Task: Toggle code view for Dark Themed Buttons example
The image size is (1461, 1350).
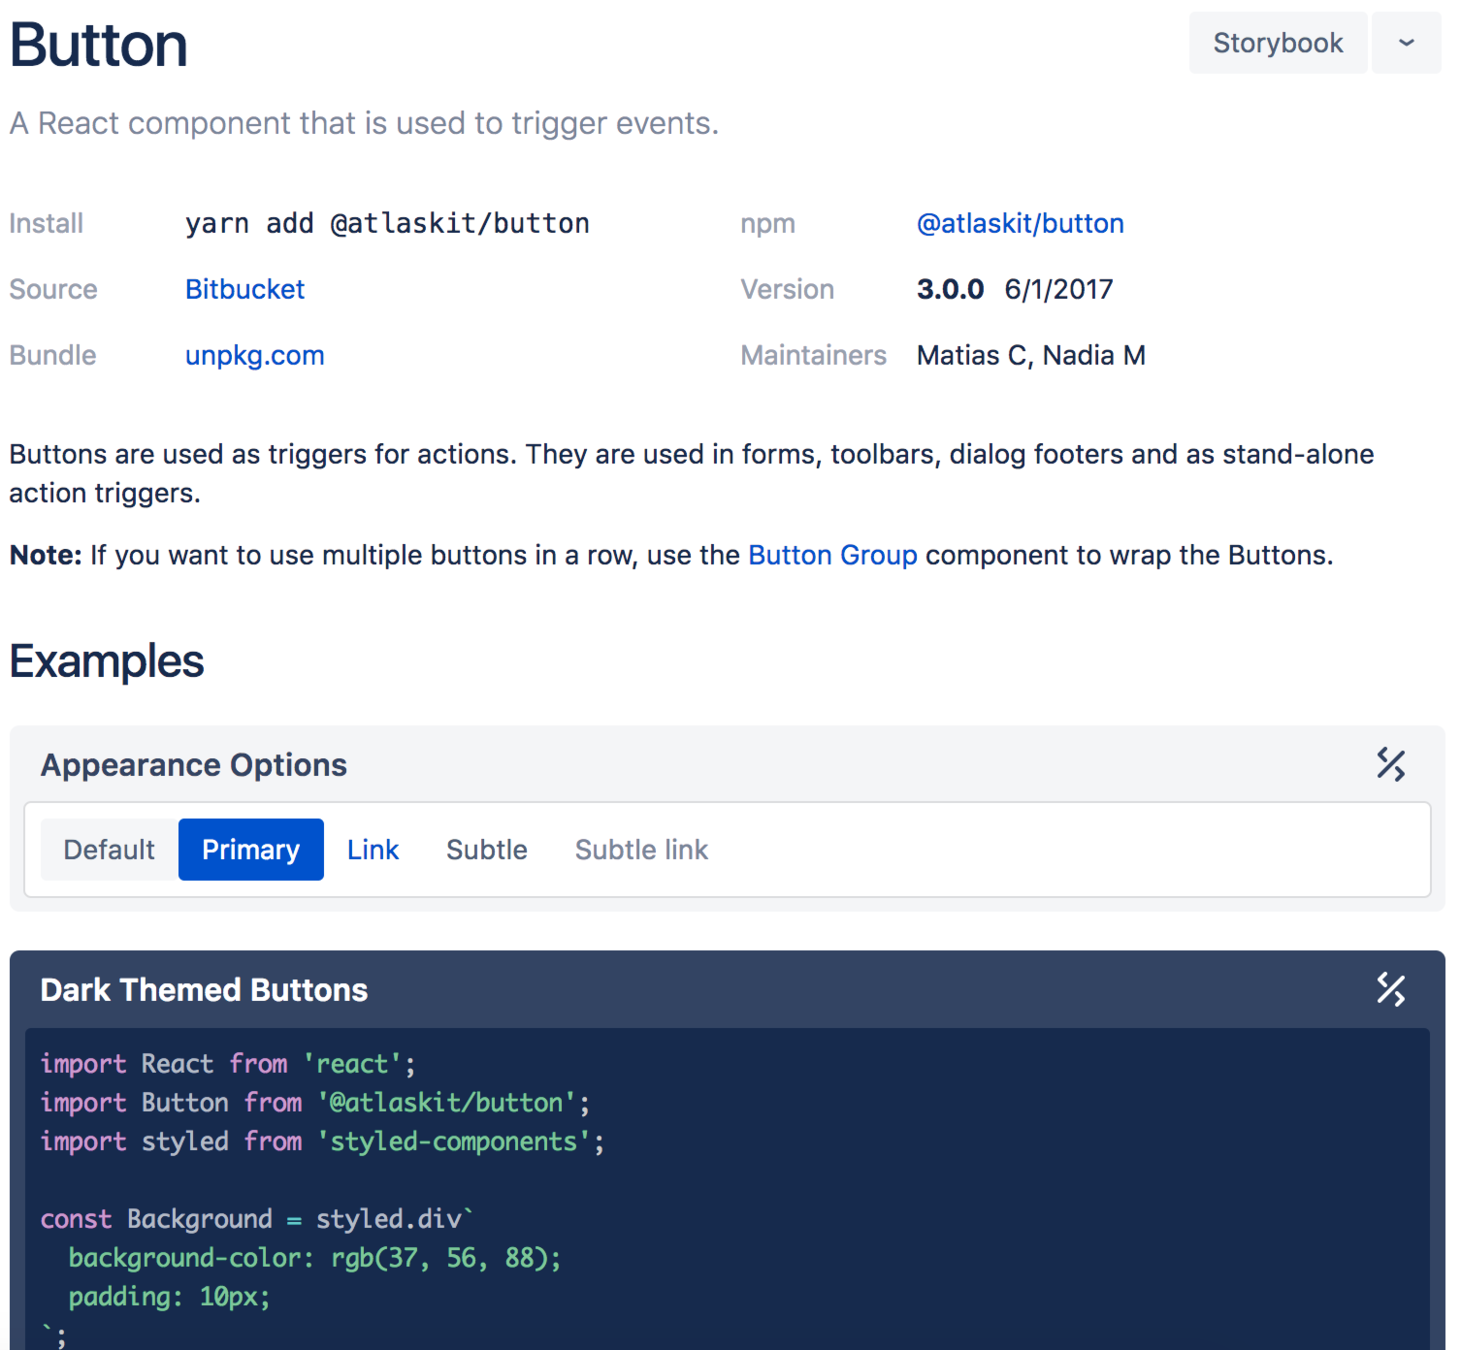Action: pyautogui.click(x=1390, y=990)
